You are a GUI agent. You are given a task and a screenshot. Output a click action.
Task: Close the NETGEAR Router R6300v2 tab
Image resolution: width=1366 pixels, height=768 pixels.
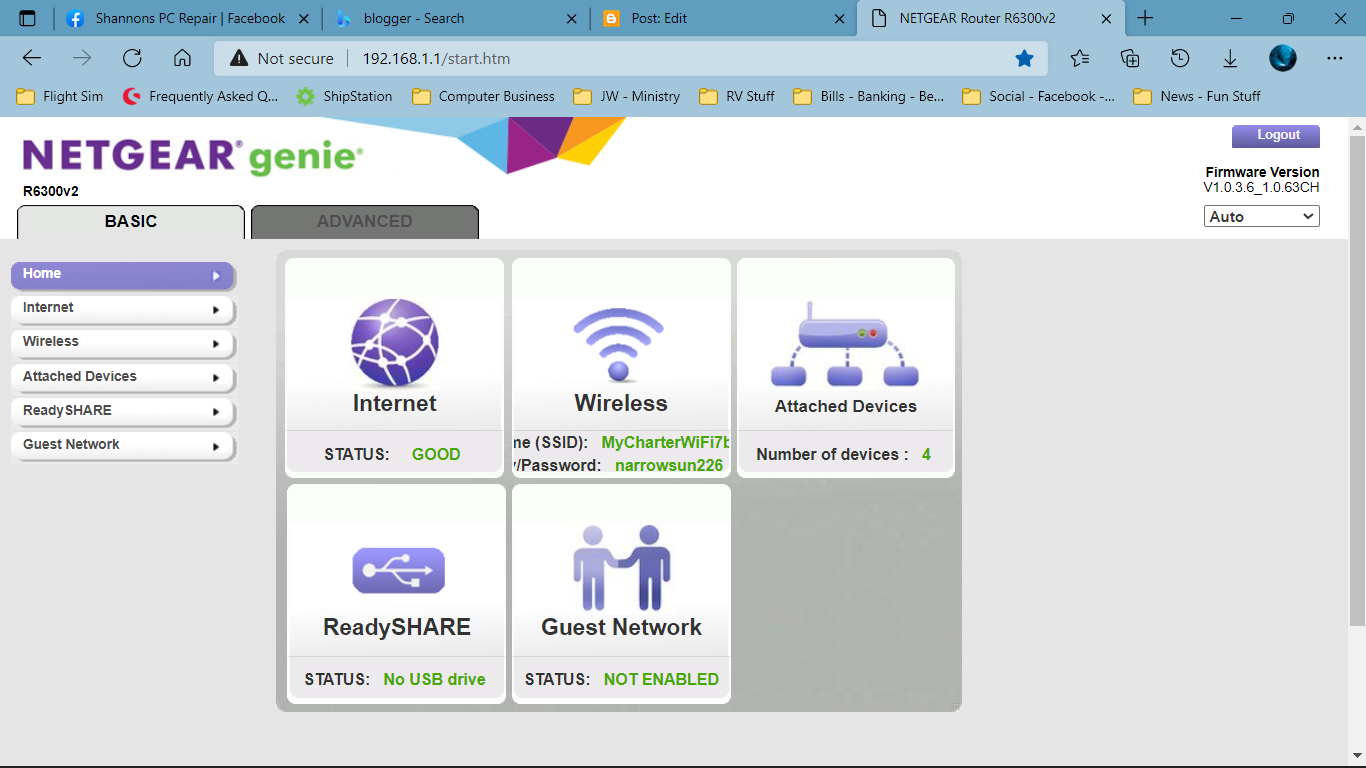pos(1105,18)
